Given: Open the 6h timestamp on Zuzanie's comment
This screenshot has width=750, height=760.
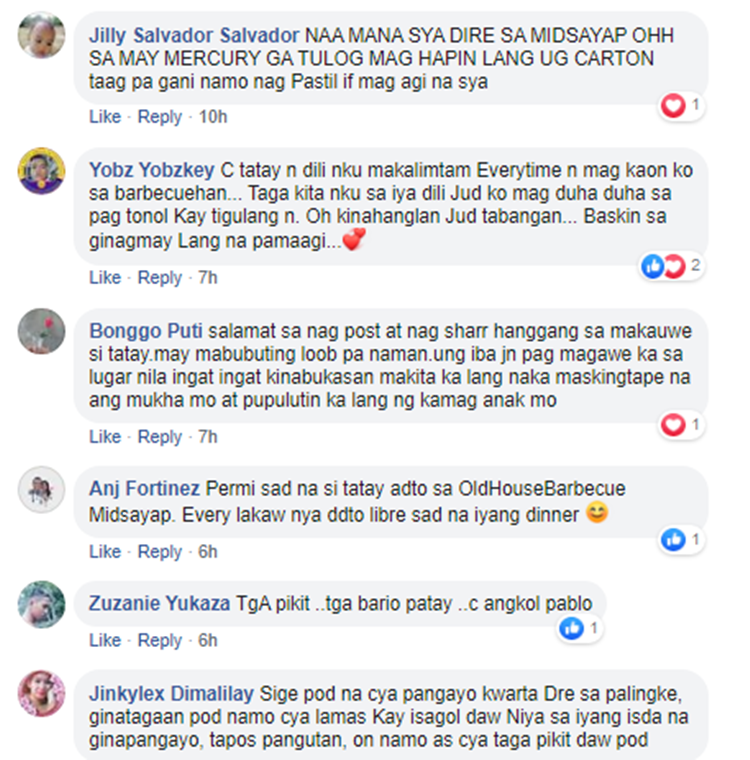Looking at the screenshot, I should (x=207, y=640).
